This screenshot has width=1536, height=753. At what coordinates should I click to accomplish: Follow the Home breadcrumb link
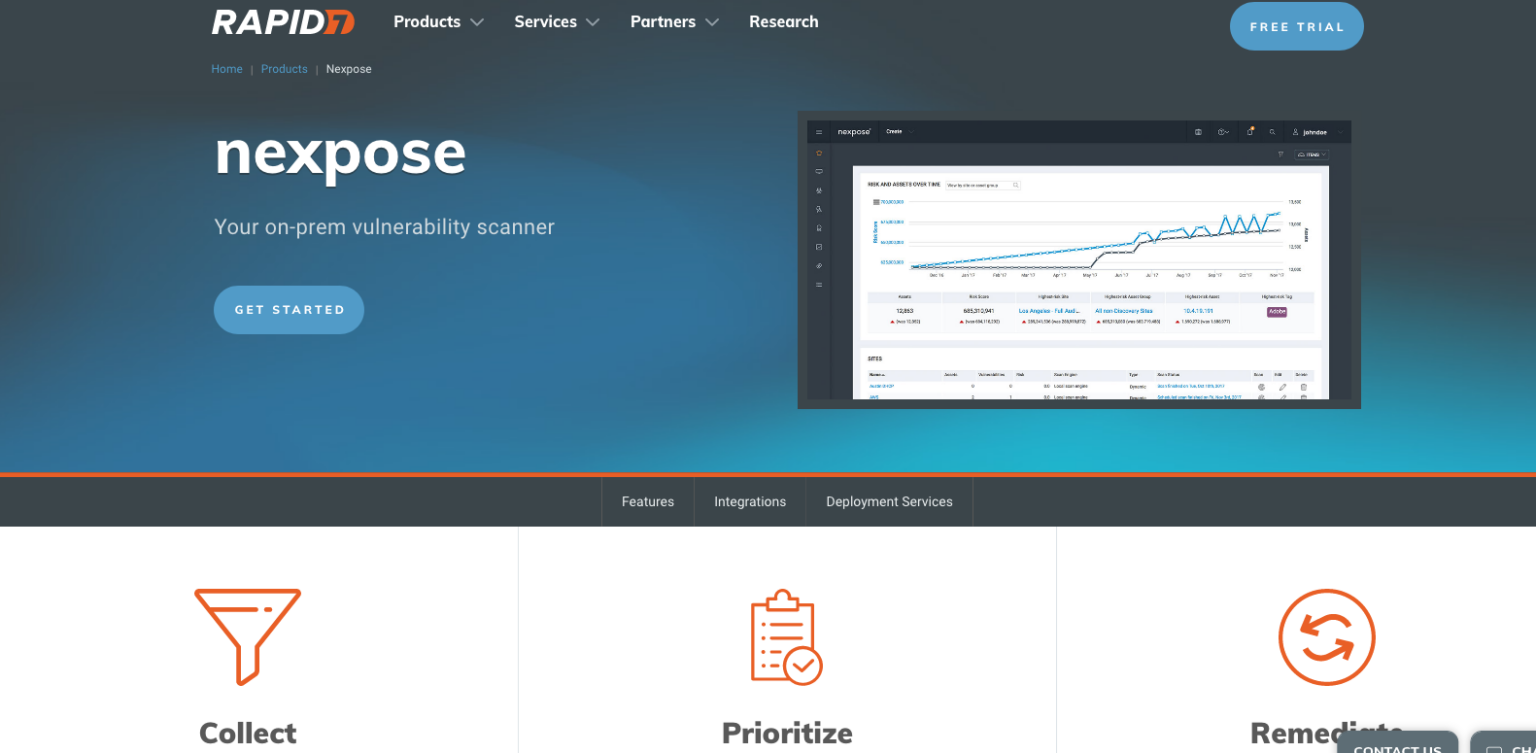coord(227,69)
